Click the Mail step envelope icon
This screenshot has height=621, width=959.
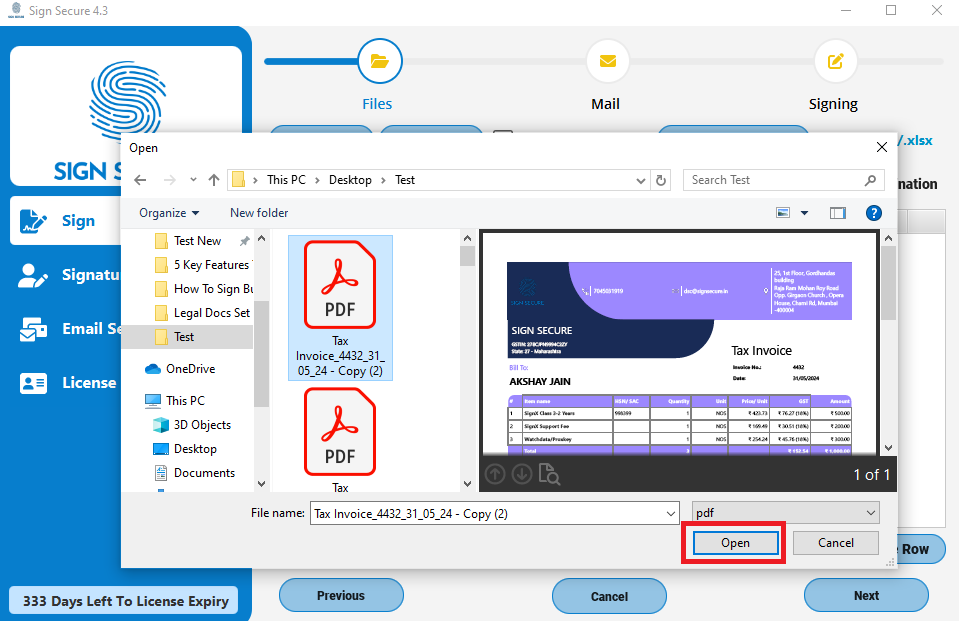pos(607,61)
